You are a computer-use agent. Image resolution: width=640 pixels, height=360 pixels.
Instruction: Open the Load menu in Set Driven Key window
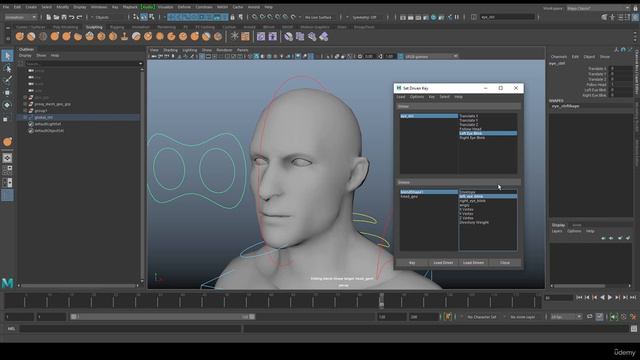(401, 97)
